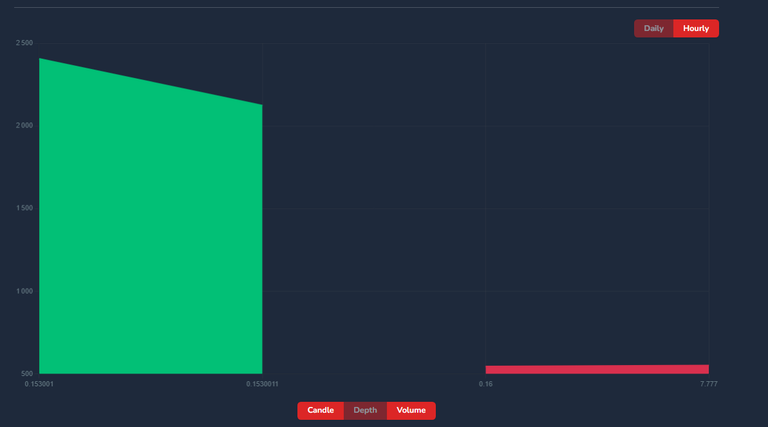Click the 7.777 price axis label
768x427 pixels.
pyautogui.click(x=709, y=384)
